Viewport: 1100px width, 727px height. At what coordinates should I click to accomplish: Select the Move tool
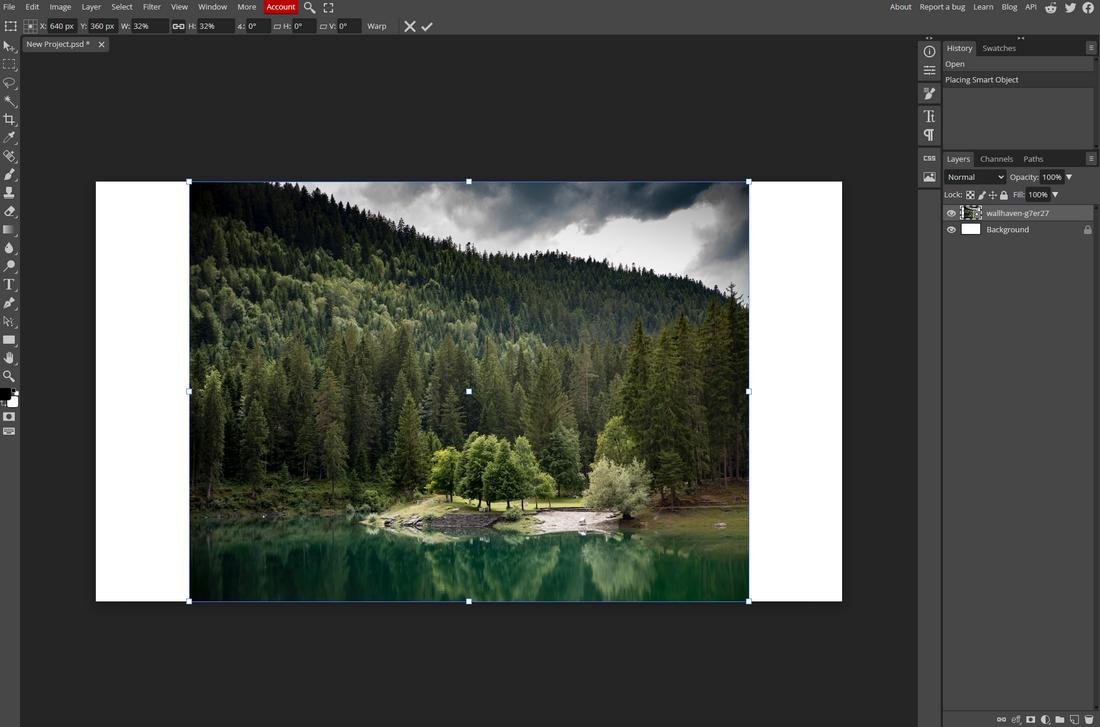10,45
